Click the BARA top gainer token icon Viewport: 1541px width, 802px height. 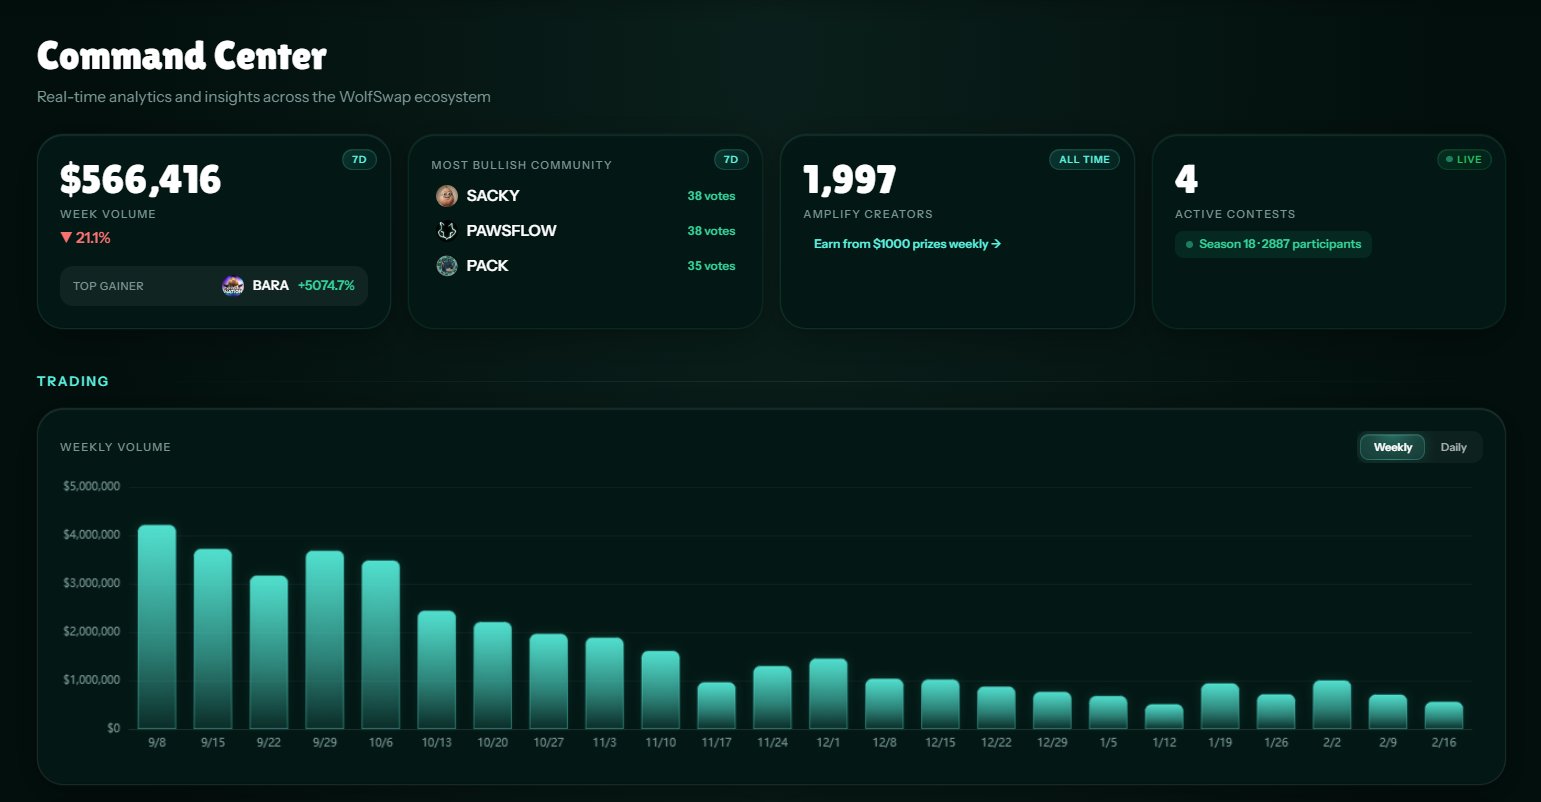tap(233, 286)
